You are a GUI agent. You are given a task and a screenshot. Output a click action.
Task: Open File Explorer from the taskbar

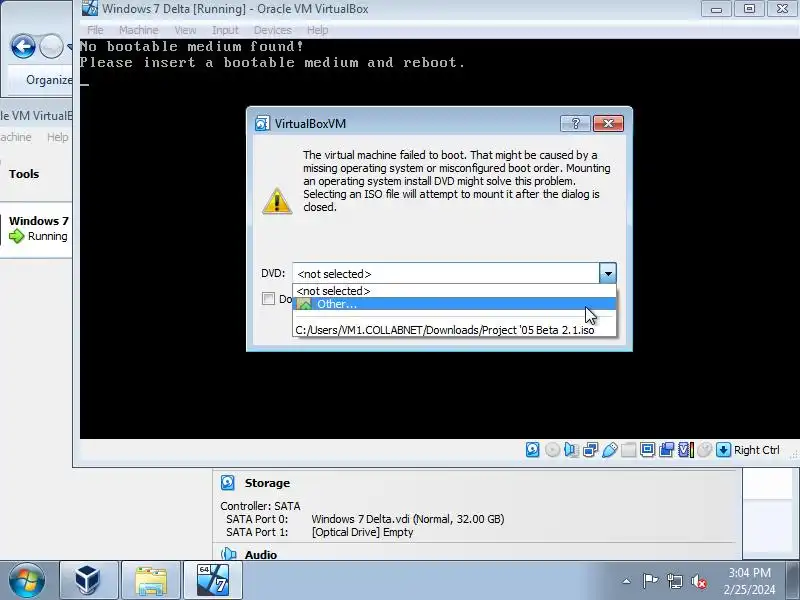tap(151, 580)
